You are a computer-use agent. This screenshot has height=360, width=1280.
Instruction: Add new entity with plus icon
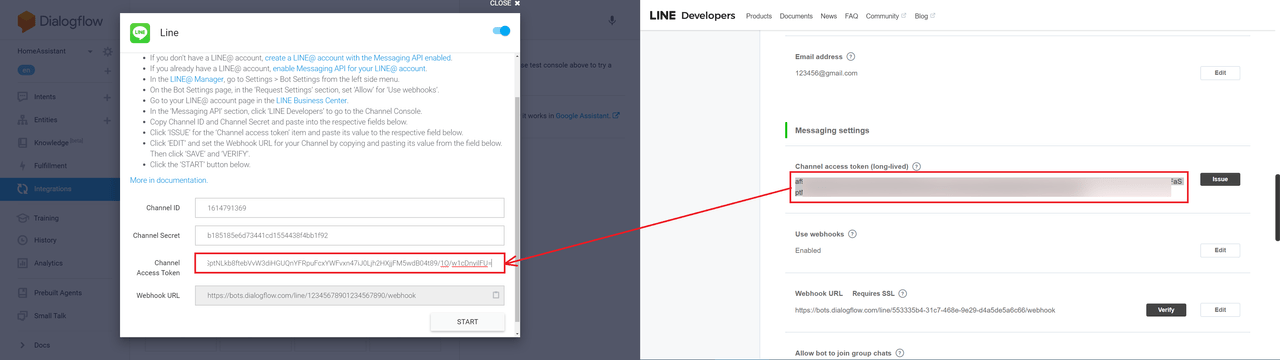[x=108, y=120]
